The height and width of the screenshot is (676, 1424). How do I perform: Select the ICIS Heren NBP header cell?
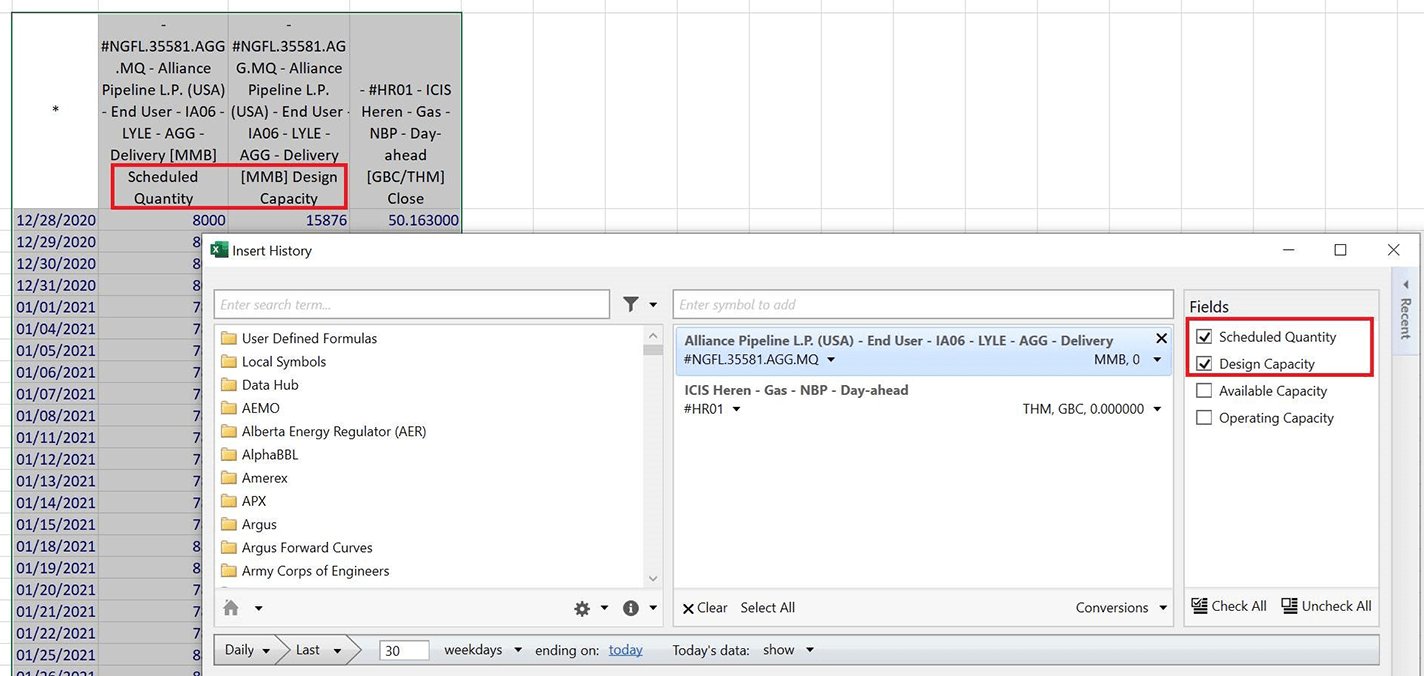click(x=405, y=112)
